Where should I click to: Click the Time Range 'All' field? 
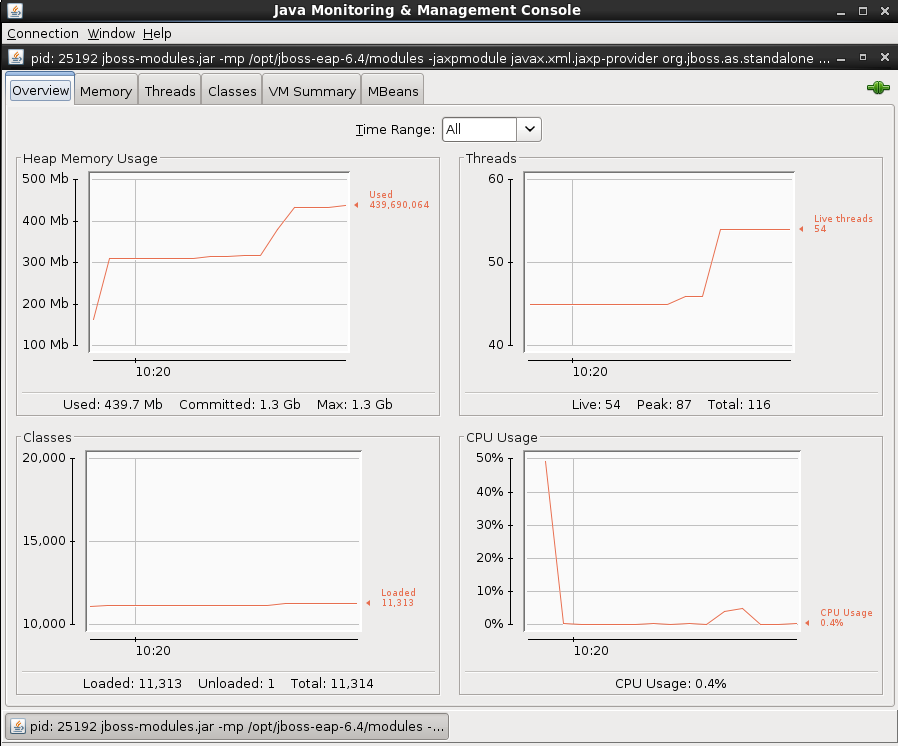tap(479, 129)
